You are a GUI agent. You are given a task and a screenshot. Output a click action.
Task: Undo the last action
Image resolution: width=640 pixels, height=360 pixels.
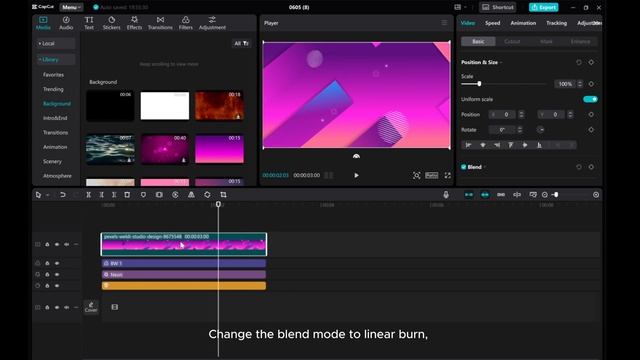[x=62, y=195]
